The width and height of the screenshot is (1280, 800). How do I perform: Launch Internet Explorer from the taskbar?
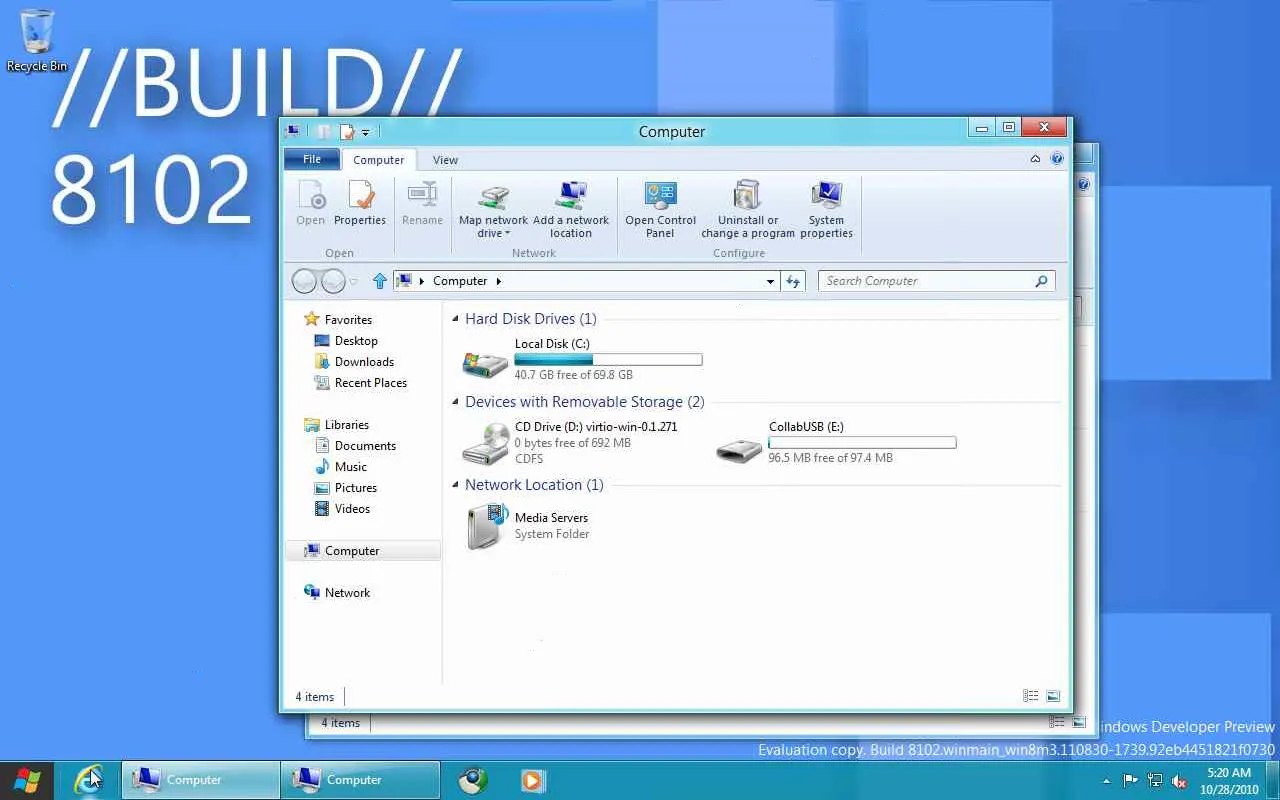click(x=89, y=780)
